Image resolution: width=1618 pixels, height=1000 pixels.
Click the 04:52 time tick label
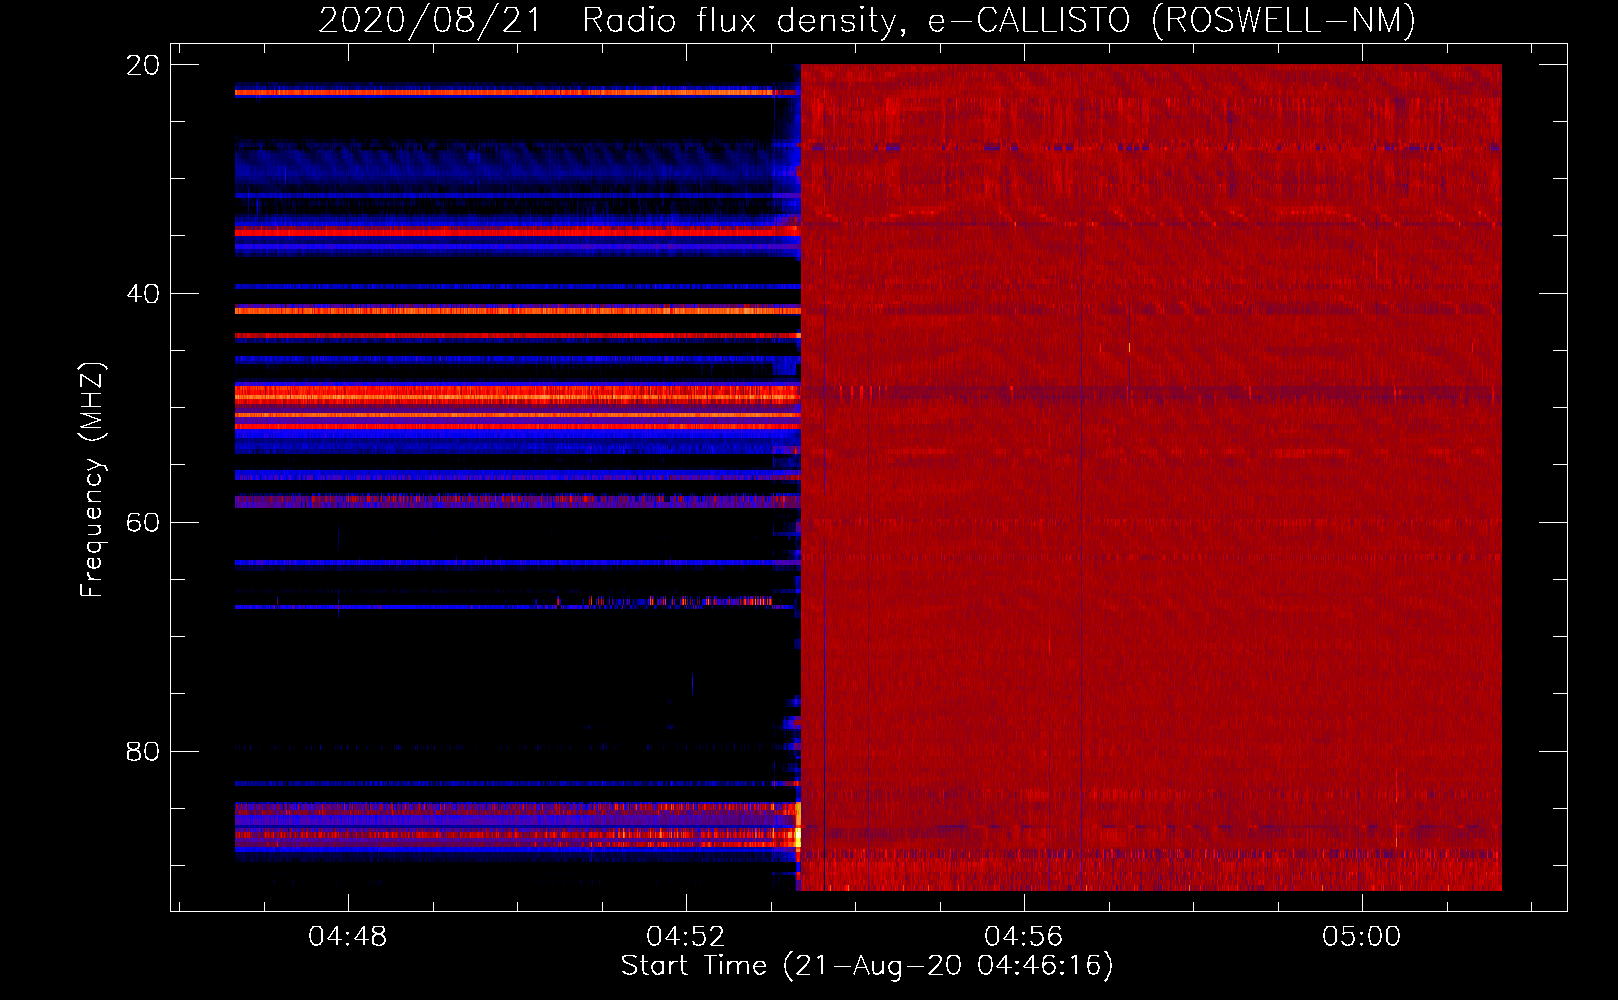coord(686,937)
